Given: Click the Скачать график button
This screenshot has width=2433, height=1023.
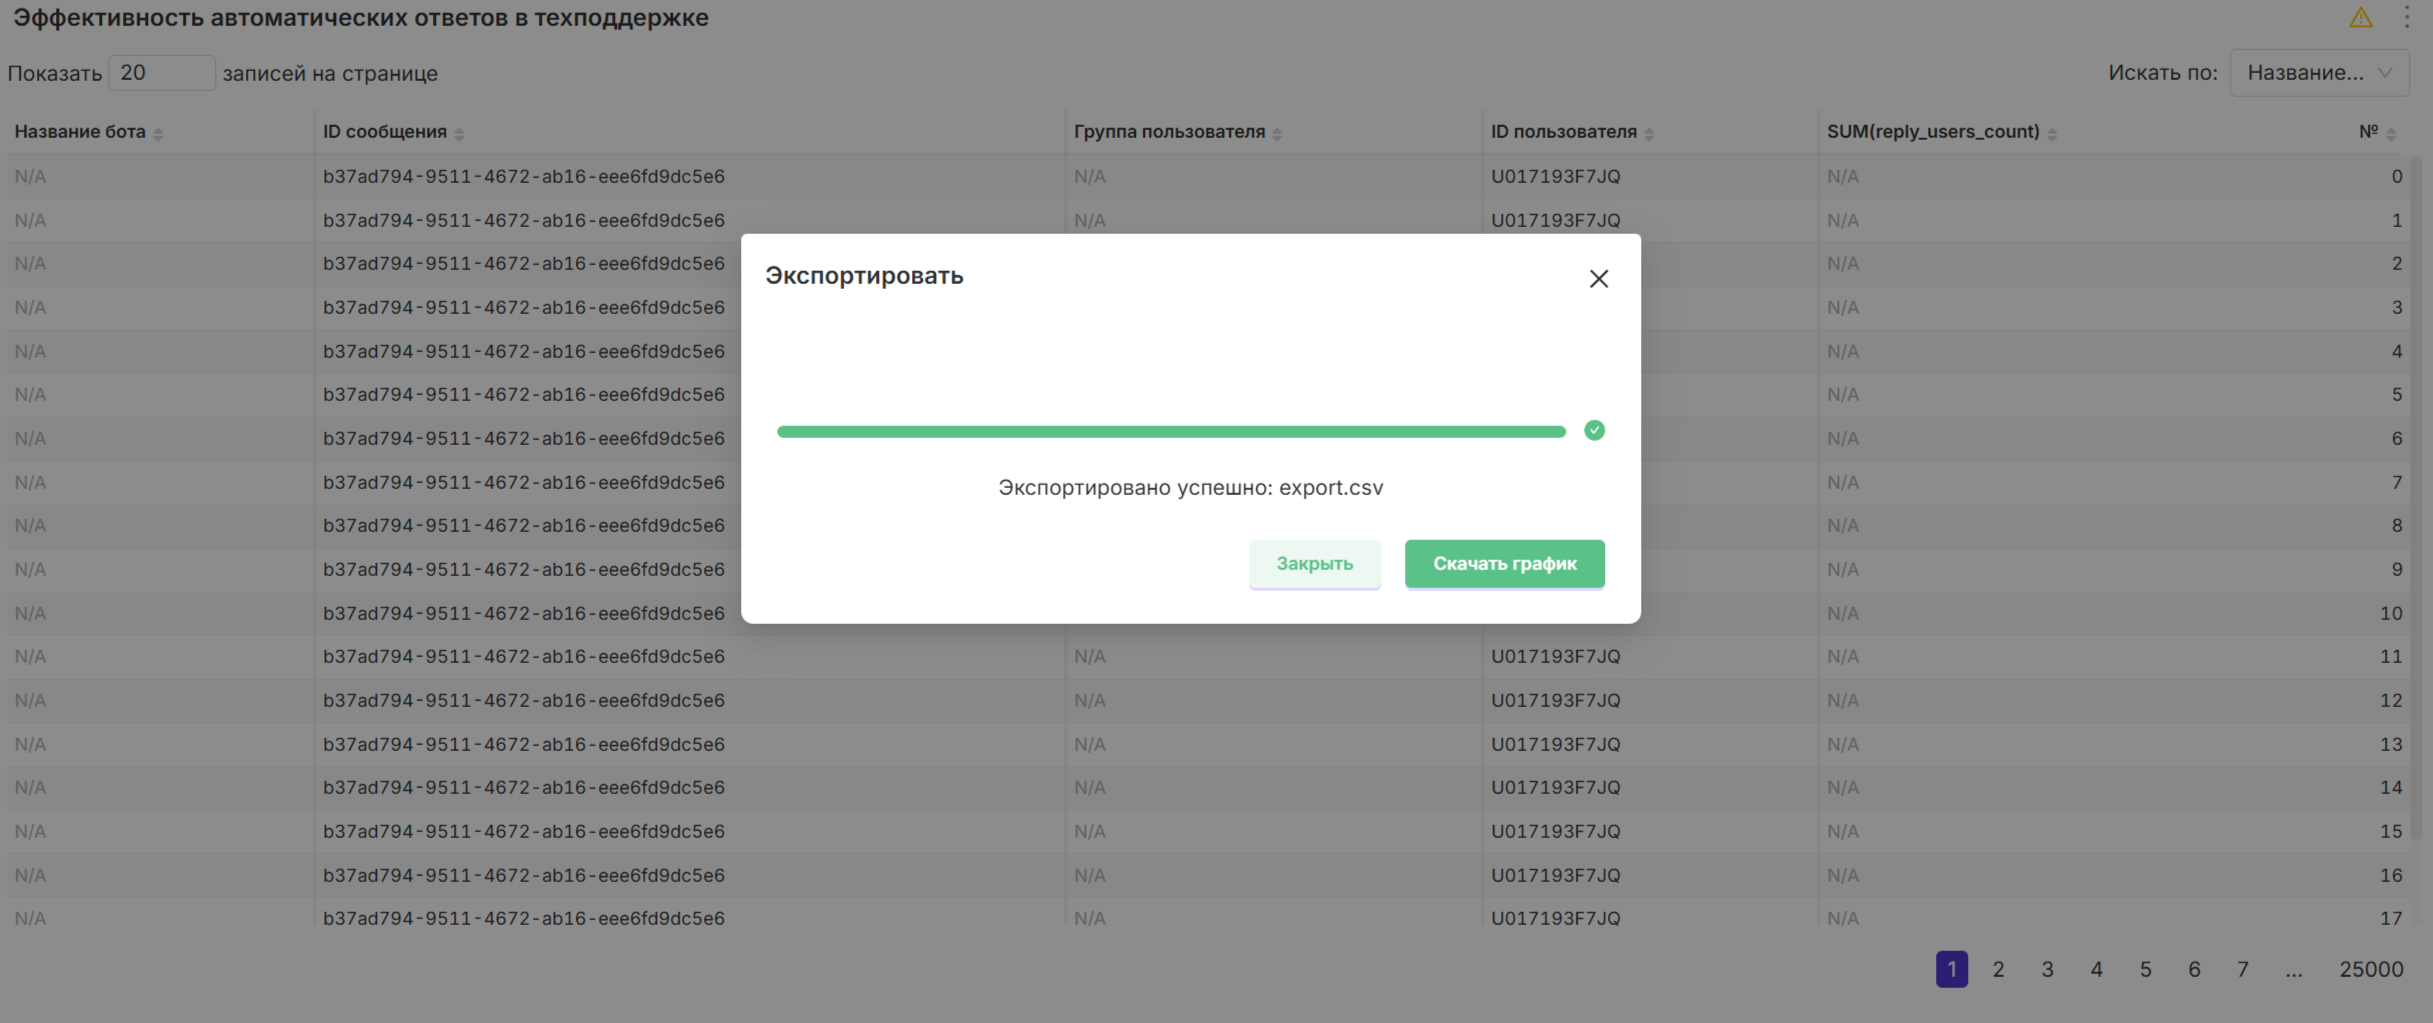Looking at the screenshot, I should click(x=1504, y=564).
